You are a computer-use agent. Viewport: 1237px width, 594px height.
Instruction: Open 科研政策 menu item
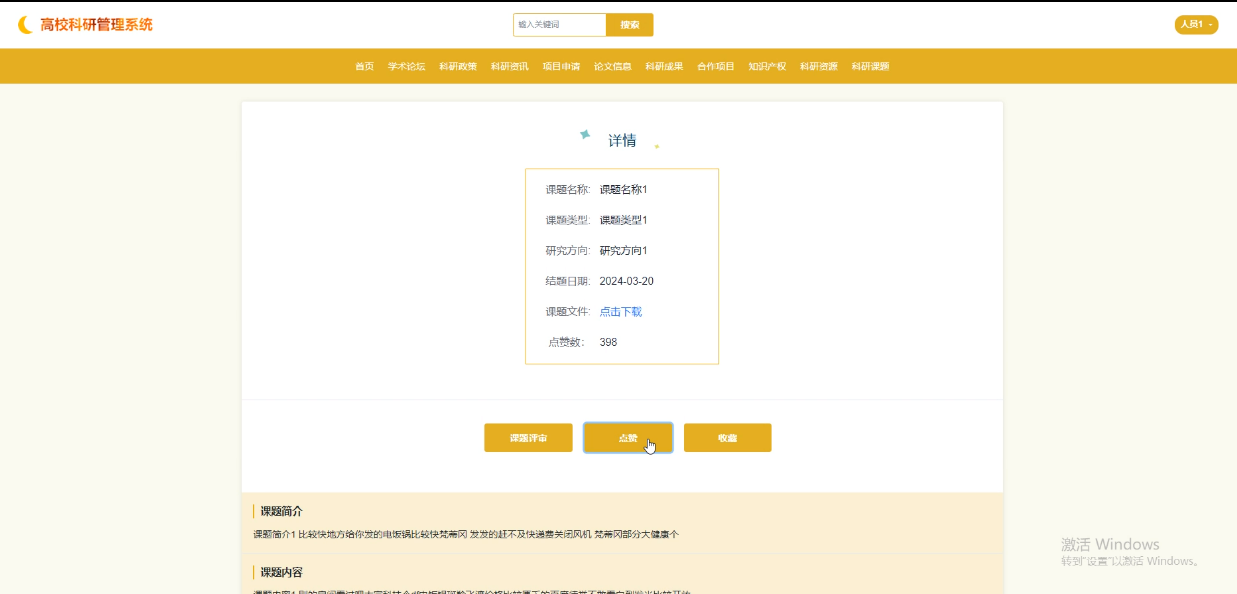point(458,66)
